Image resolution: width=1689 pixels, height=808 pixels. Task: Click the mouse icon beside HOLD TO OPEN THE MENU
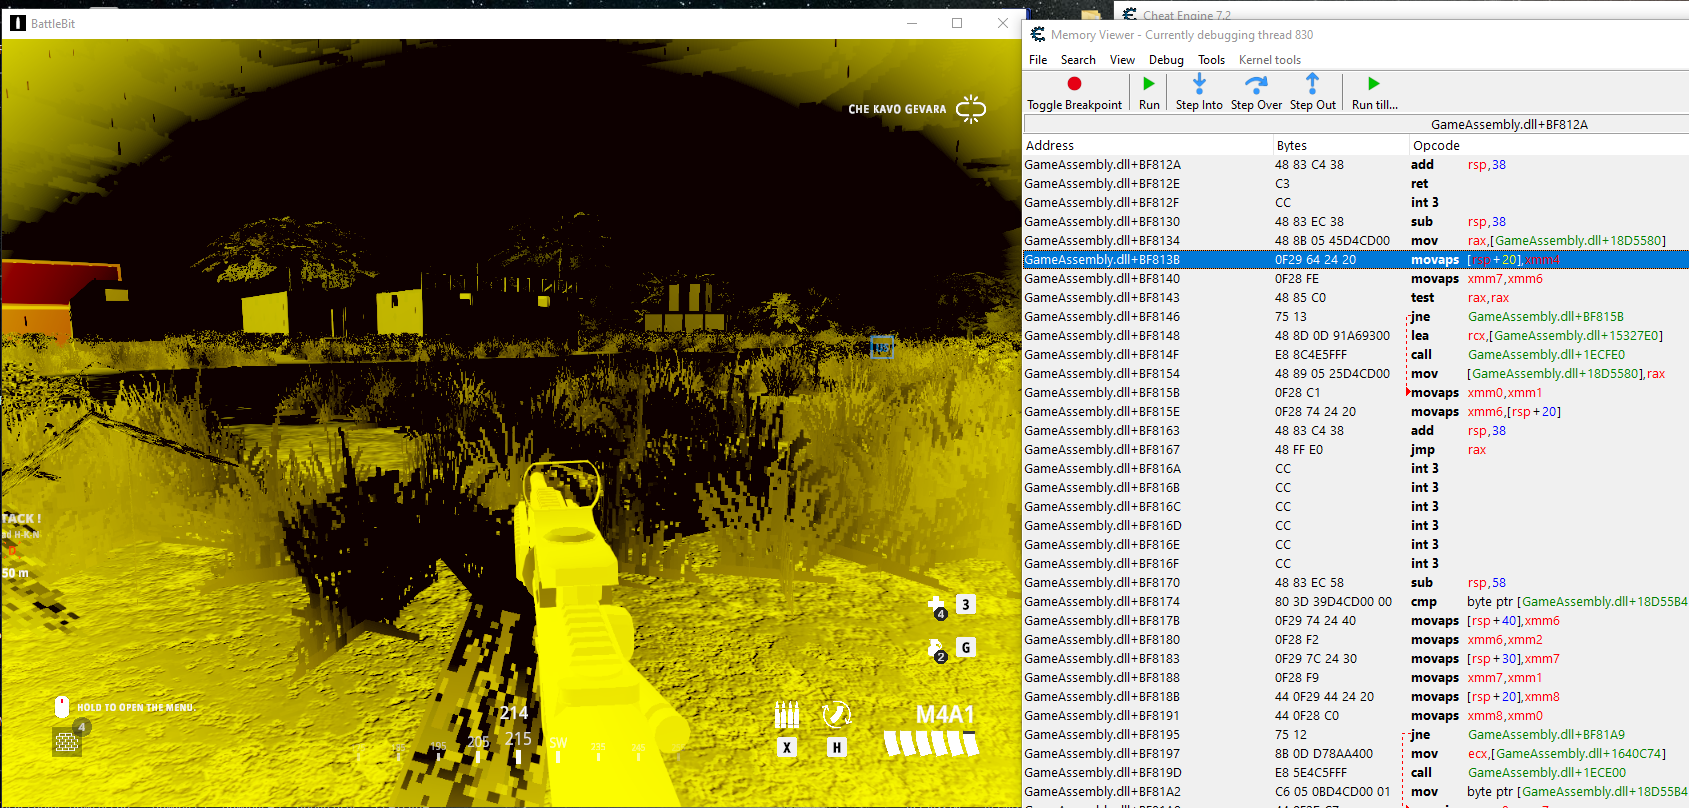pyautogui.click(x=62, y=707)
